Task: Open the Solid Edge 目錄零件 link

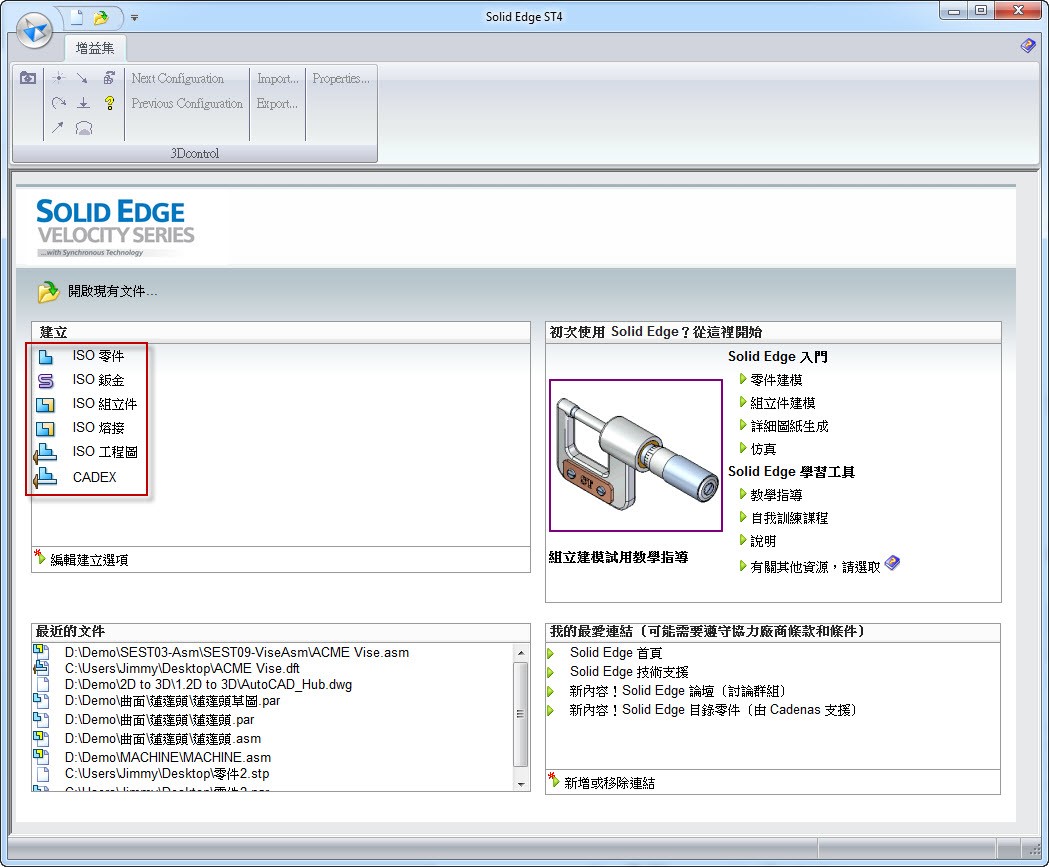Action: click(x=713, y=710)
